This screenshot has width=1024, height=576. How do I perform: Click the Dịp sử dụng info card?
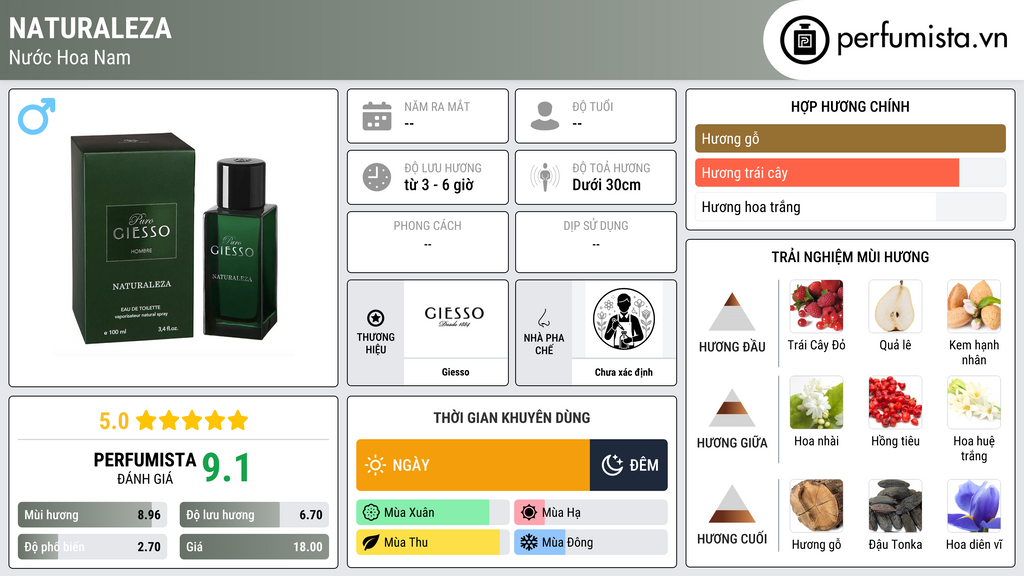tap(596, 242)
